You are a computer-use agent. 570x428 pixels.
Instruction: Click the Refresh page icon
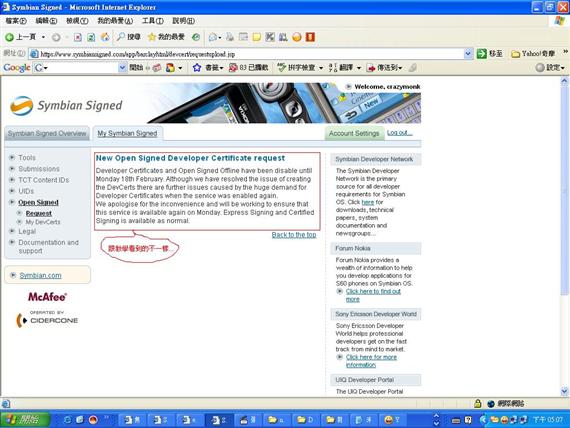(91, 37)
